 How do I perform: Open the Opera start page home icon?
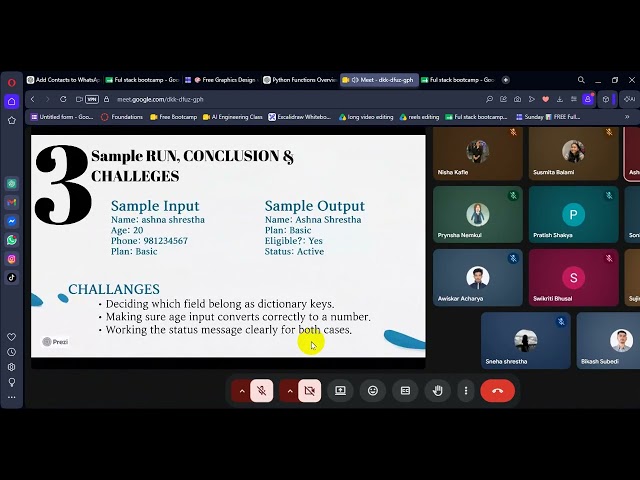11,102
